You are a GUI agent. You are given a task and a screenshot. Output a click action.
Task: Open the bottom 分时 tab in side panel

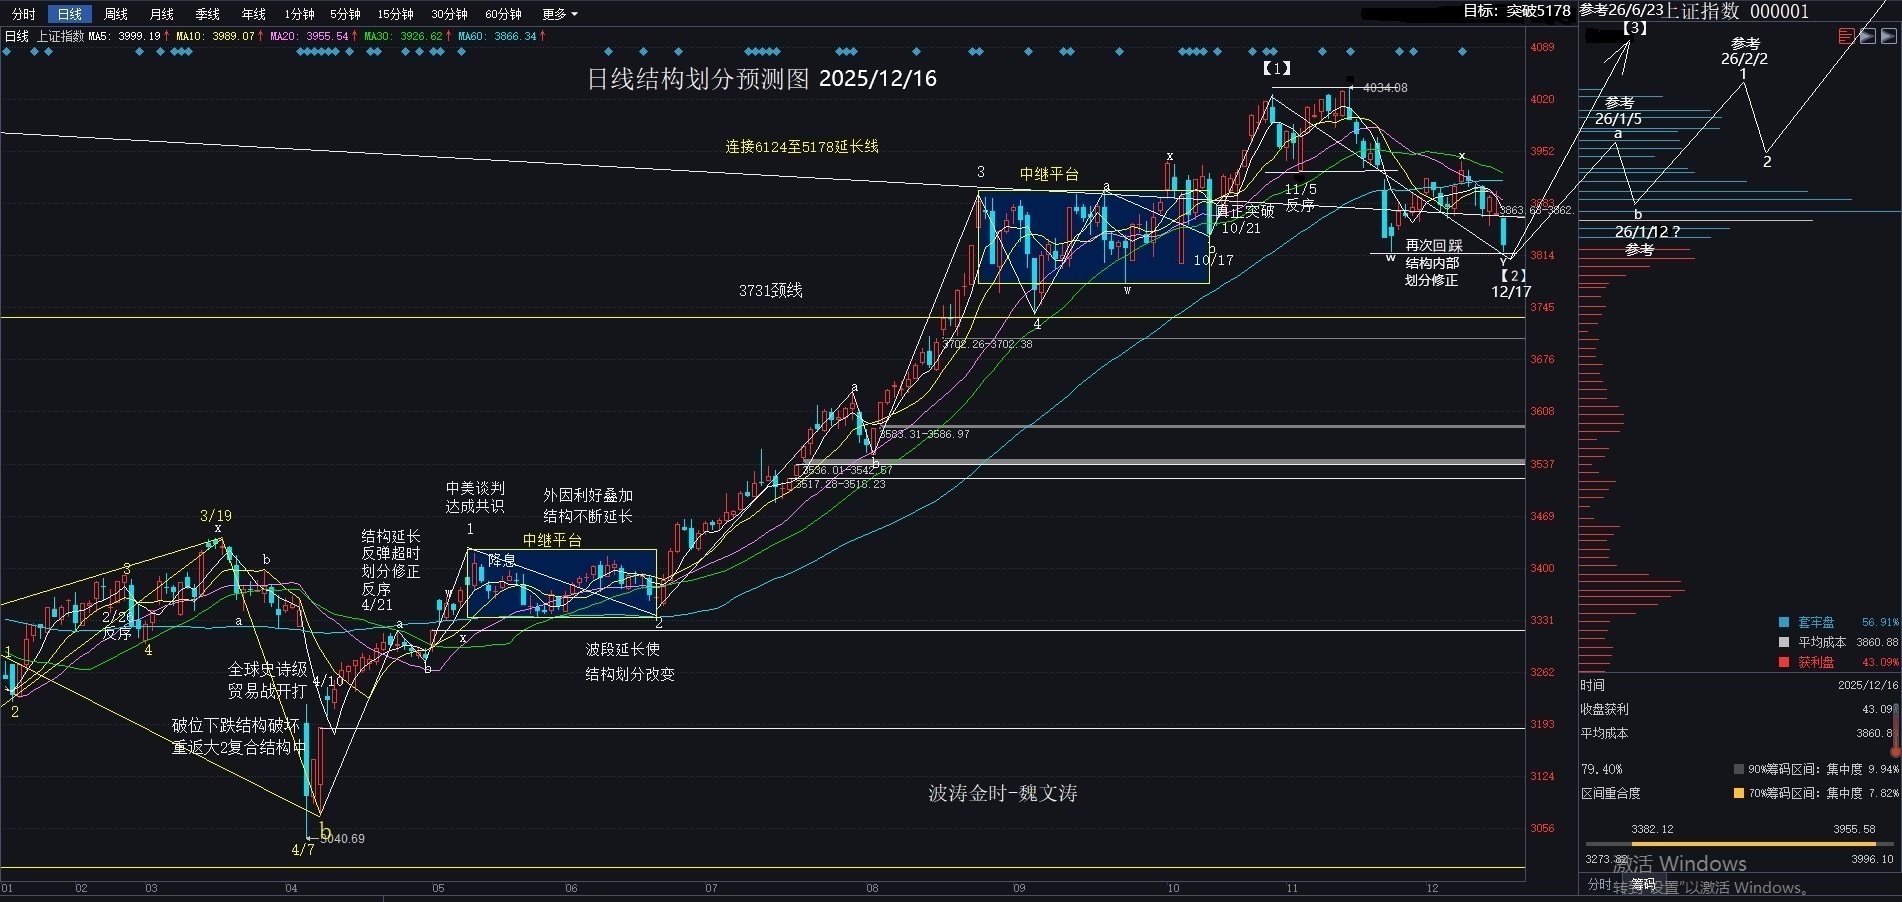coord(1601,884)
